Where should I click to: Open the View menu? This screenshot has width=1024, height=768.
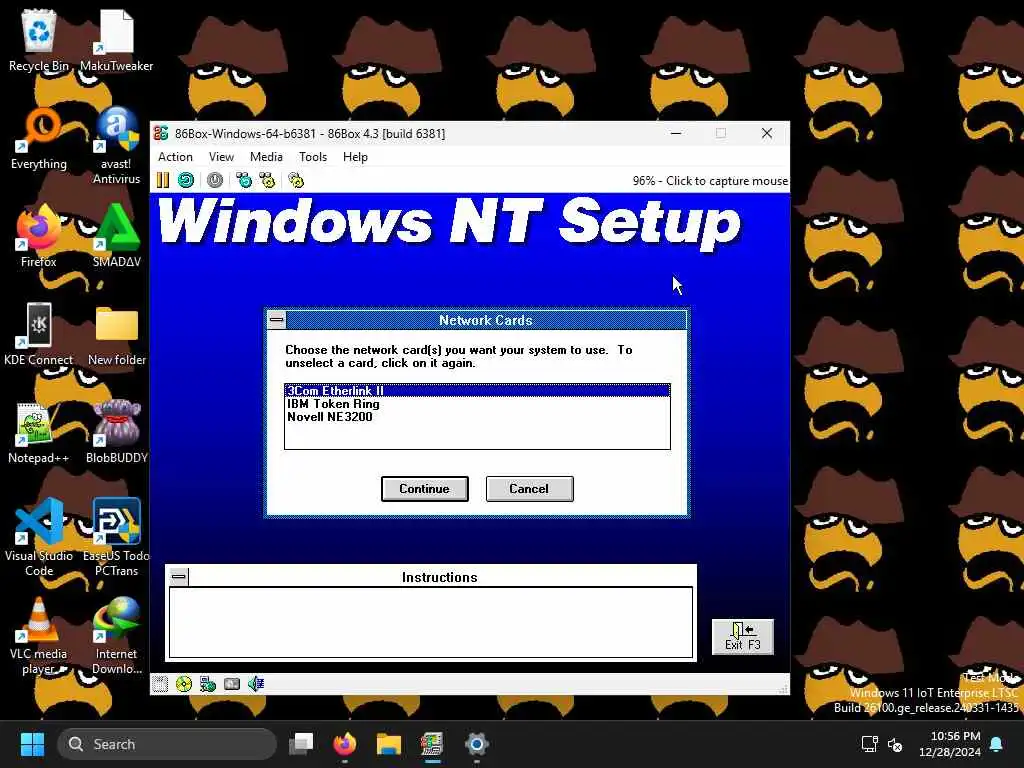click(x=221, y=157)
